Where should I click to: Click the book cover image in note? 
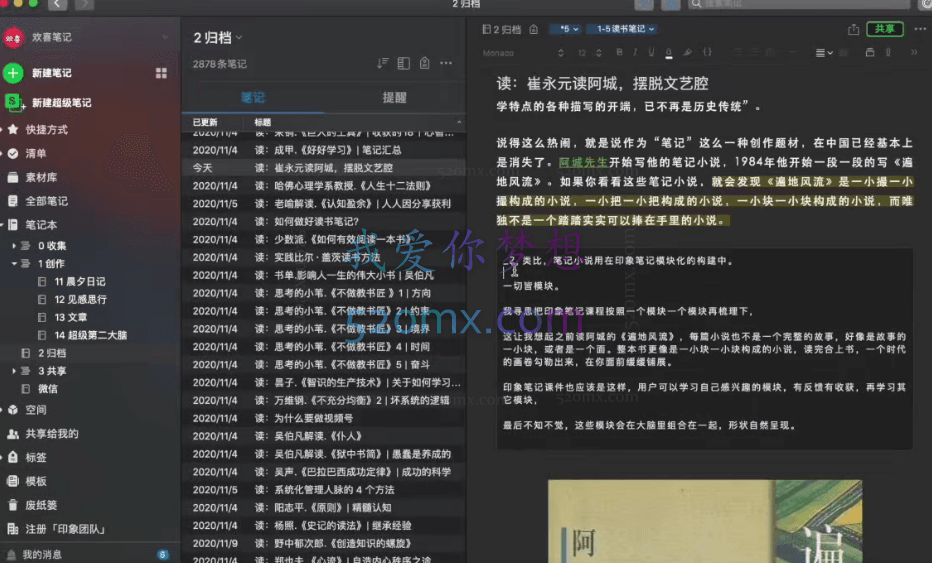coord(705,521)
